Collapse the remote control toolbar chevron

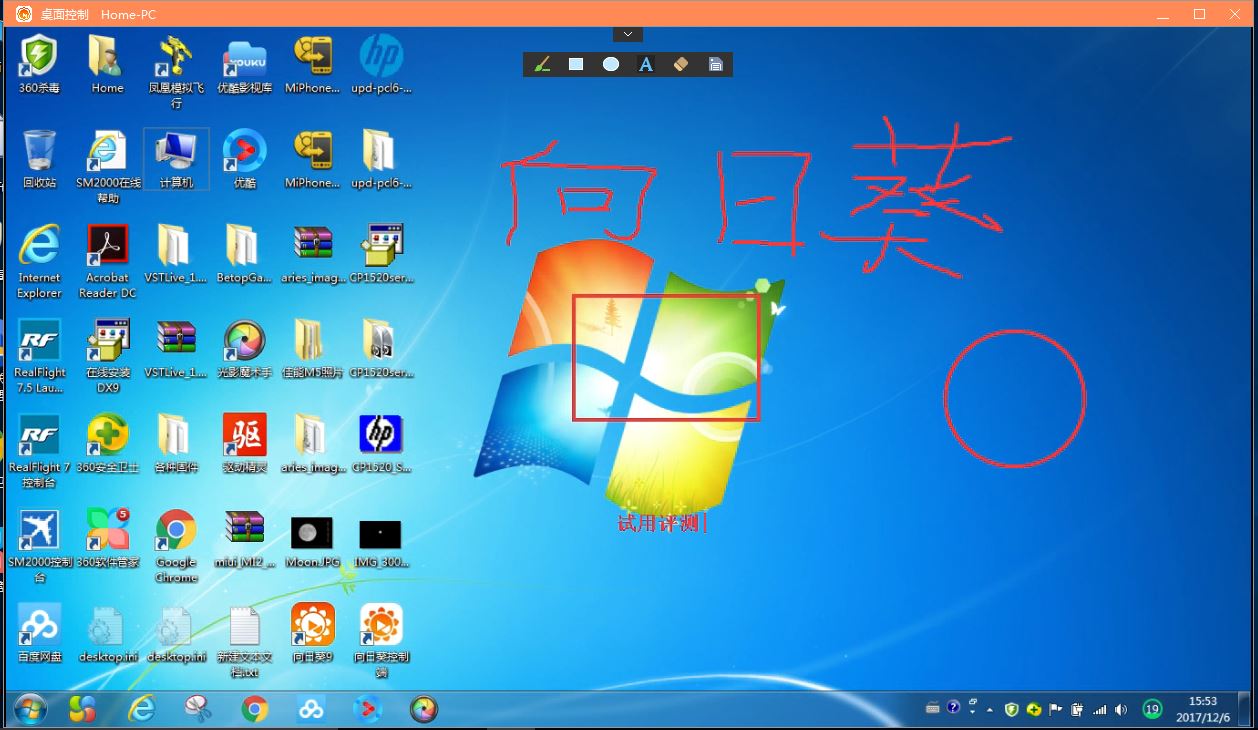(x=627, y=34)
